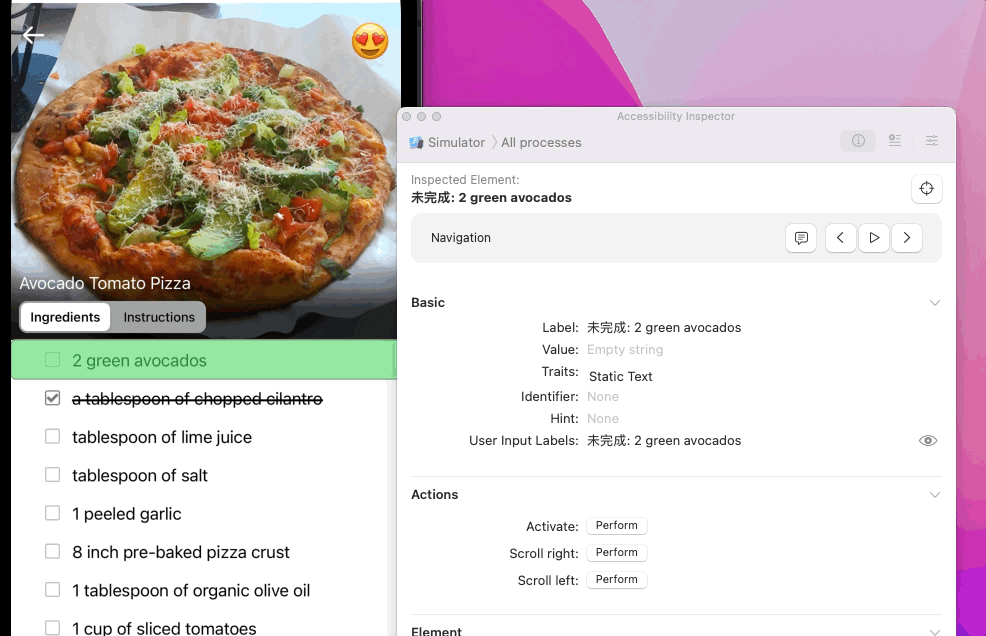Uncheck the chopped cilantro checkbox

[x=53, y=398]
